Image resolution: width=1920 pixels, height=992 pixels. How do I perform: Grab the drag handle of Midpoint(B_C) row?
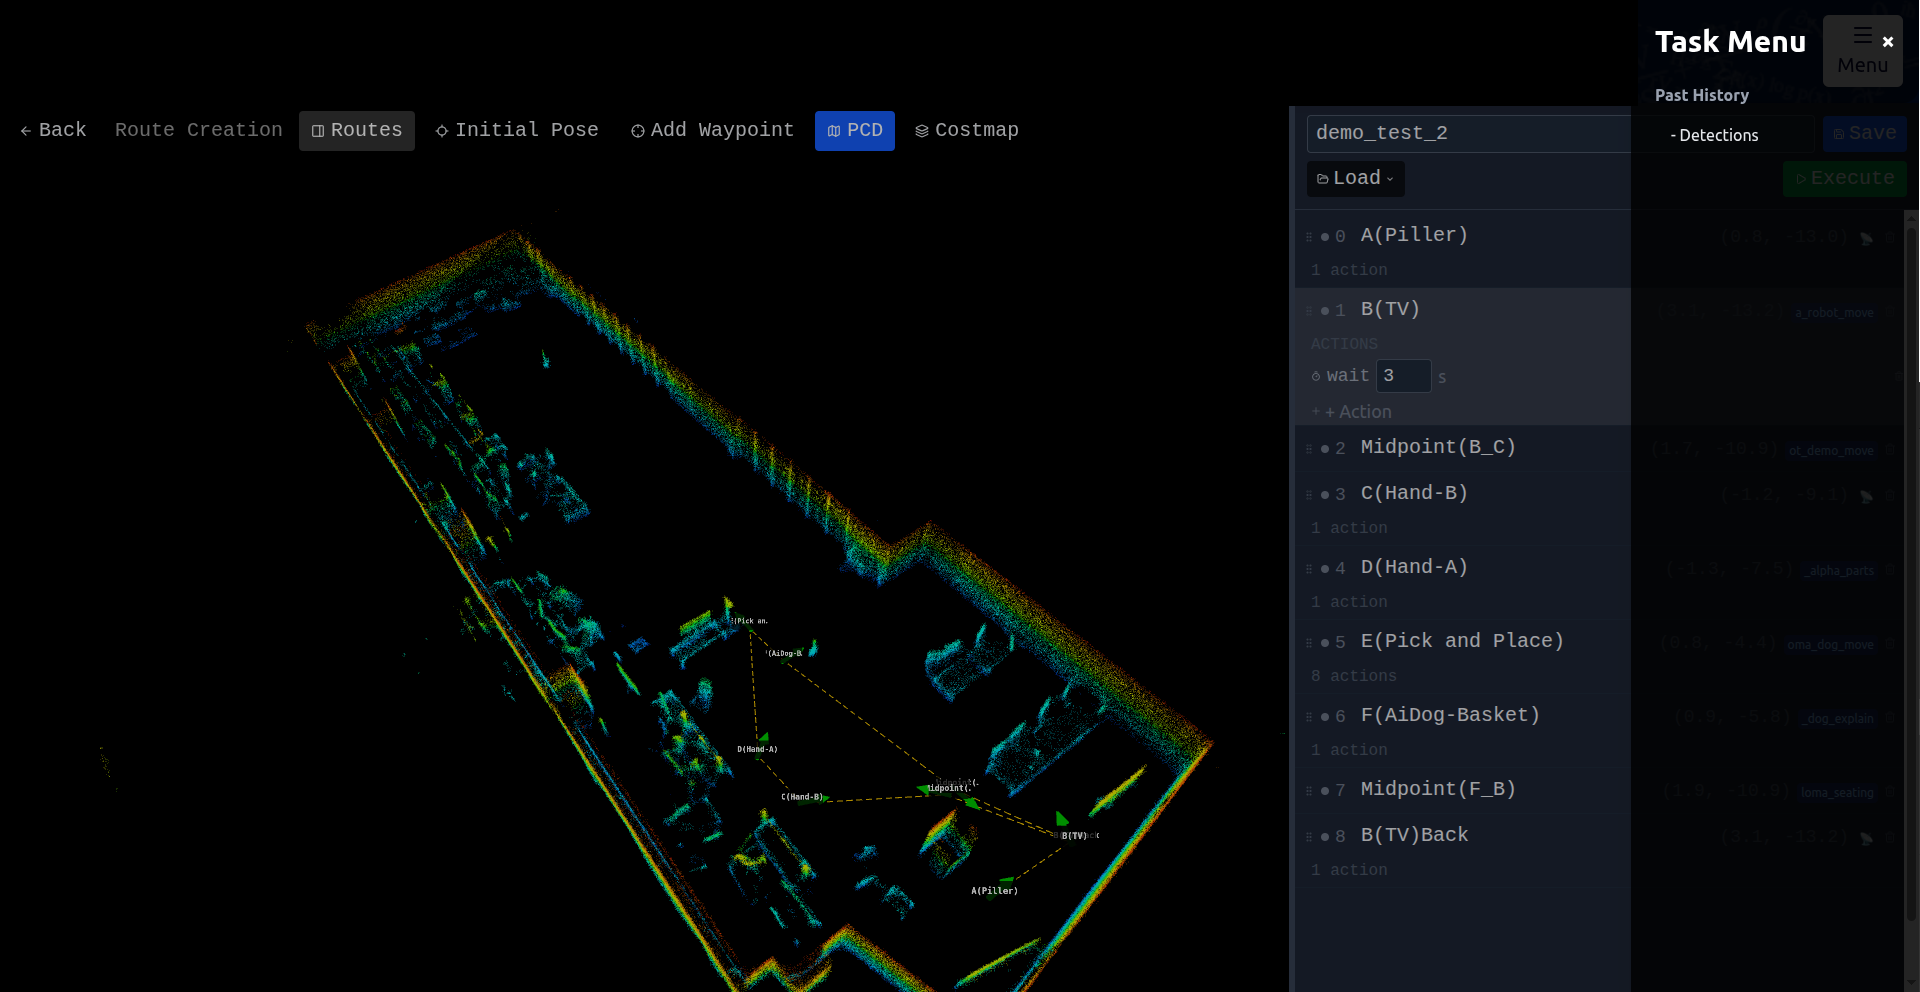tap(1309, 449)
